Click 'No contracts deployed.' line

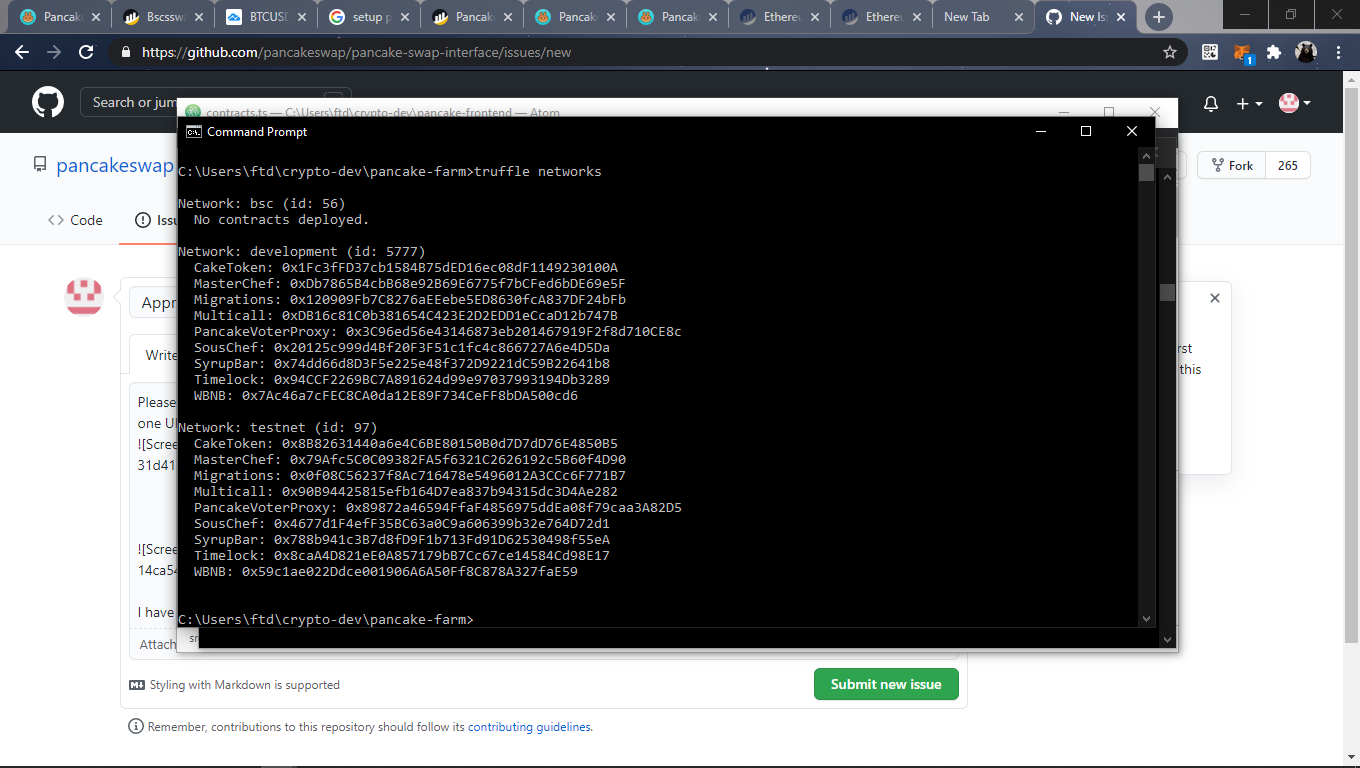point(282,220)
